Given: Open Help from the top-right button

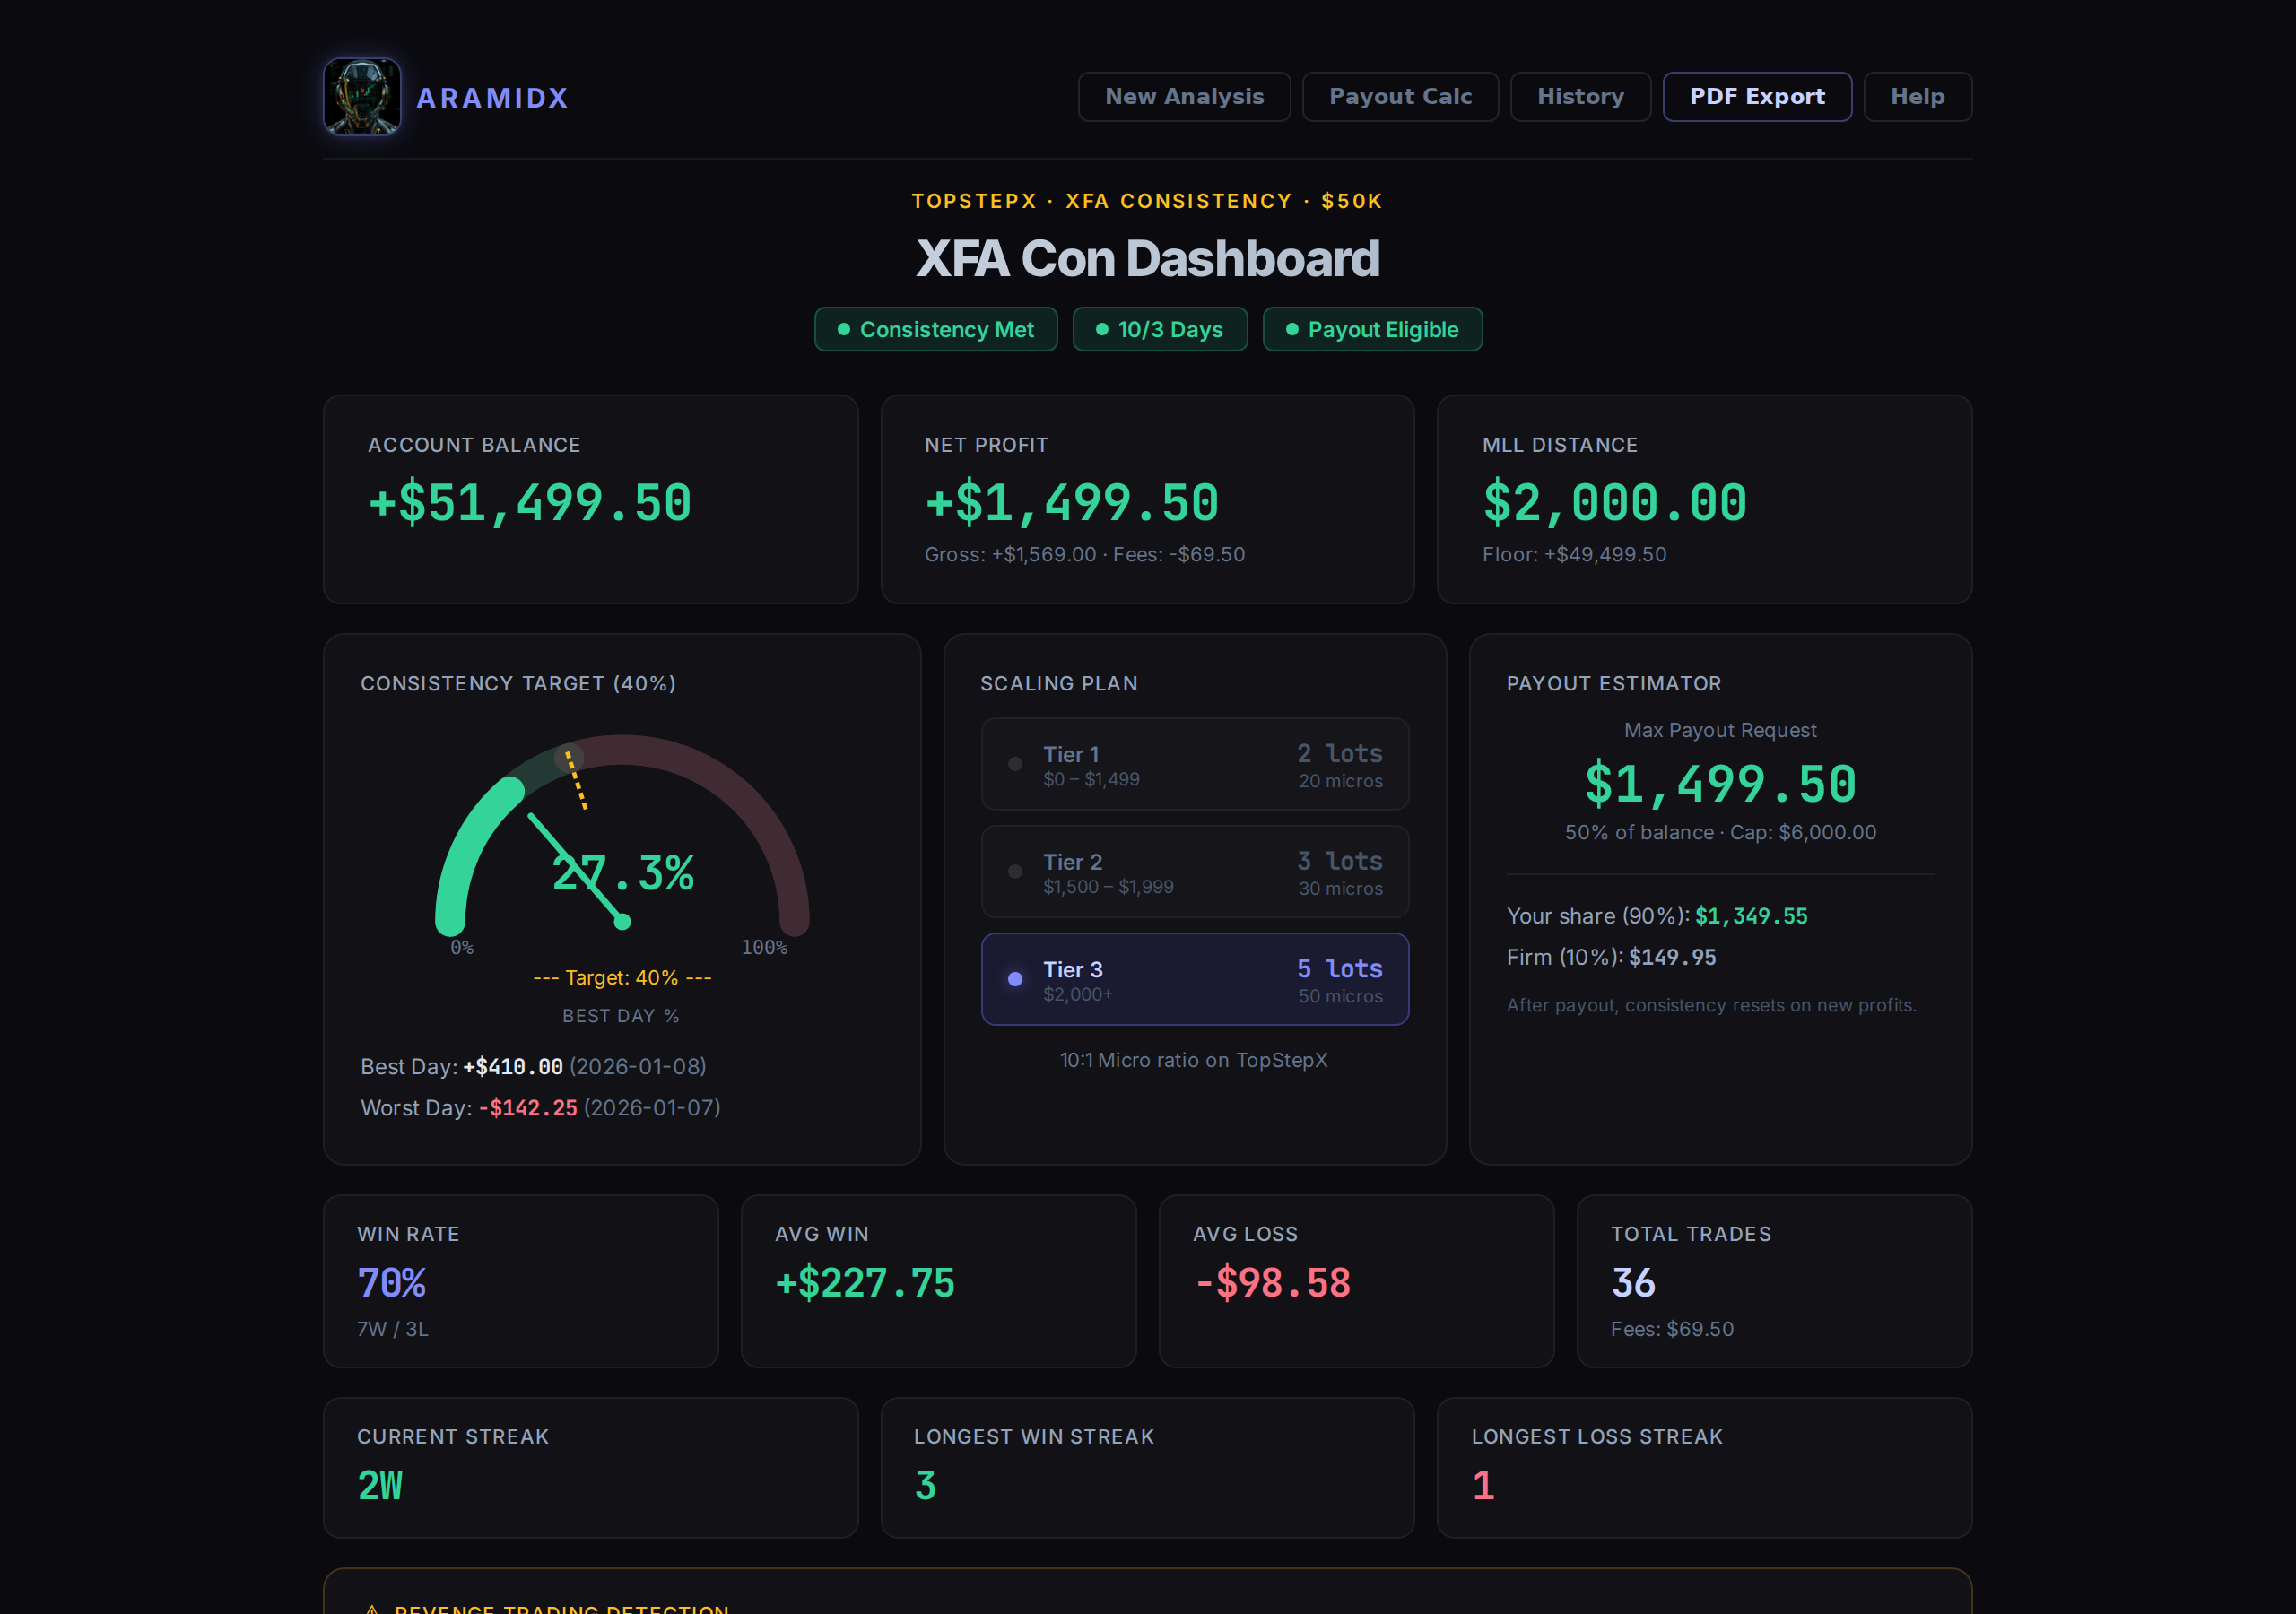Looking at the screenshot, I should [x=1917, y=96].
